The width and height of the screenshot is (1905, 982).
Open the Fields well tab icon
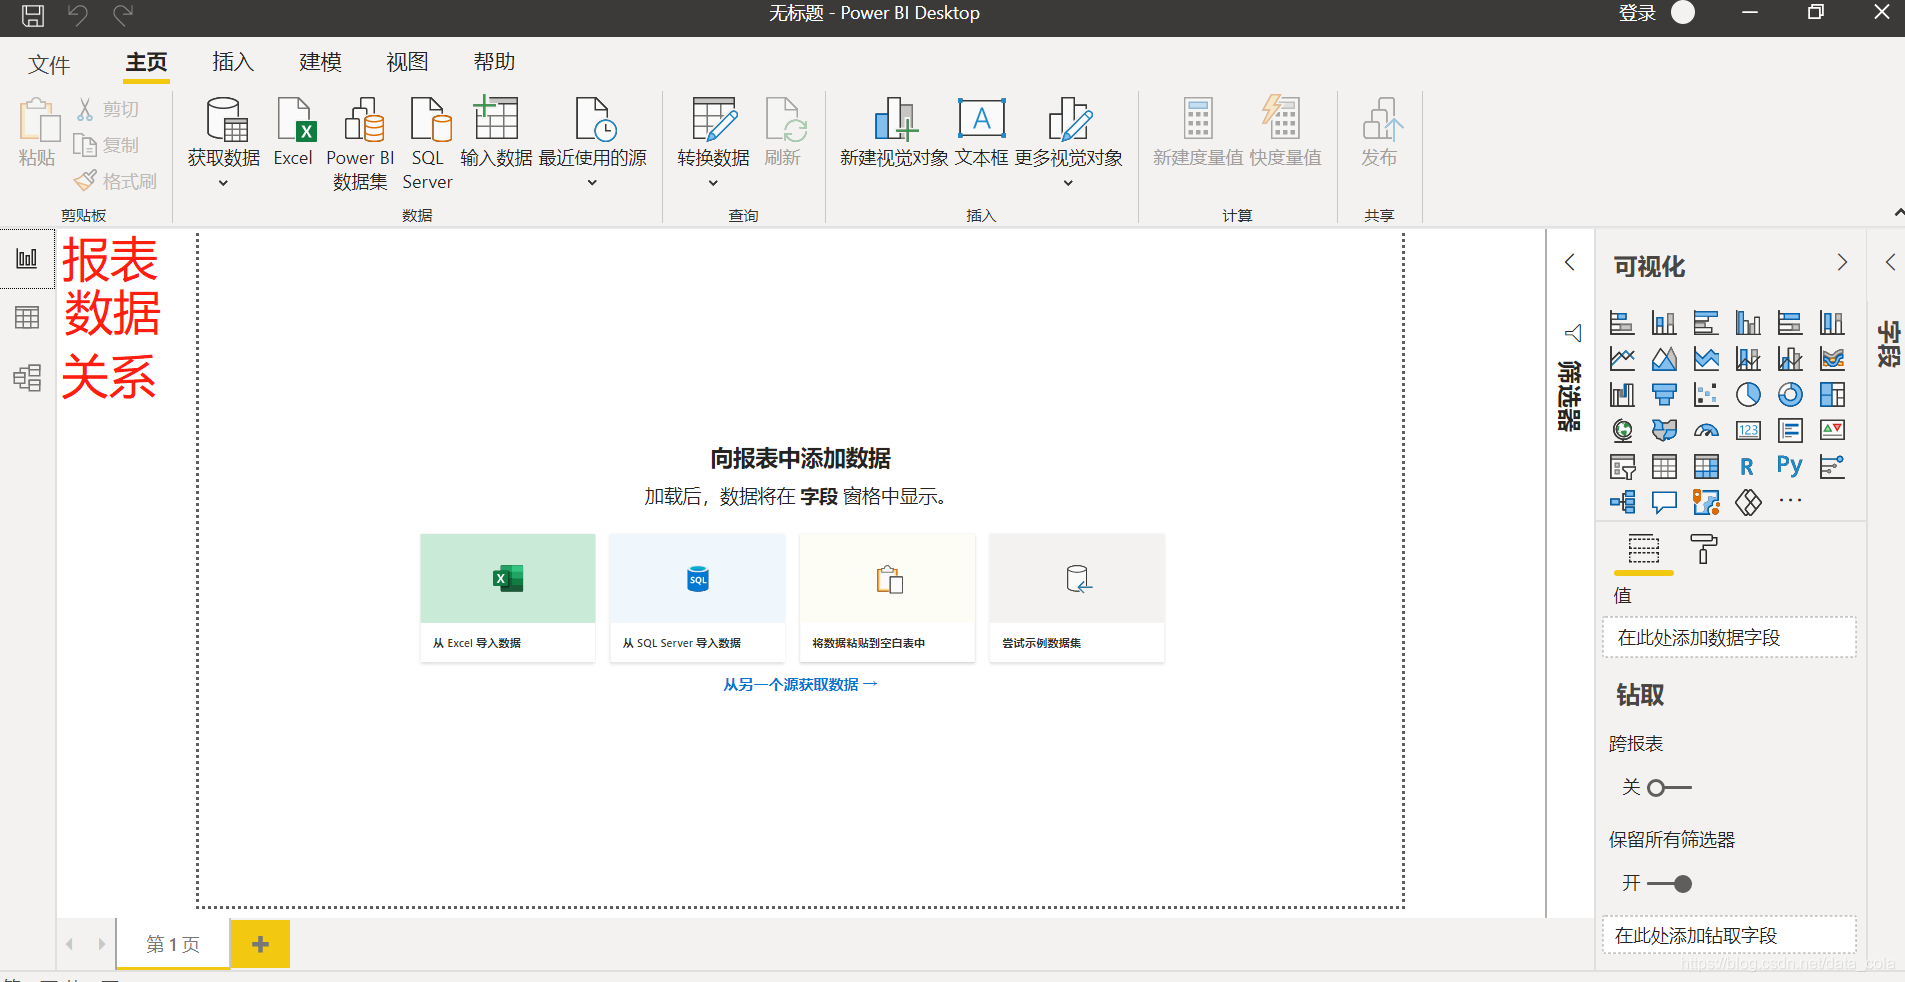tap(1644, 549)
